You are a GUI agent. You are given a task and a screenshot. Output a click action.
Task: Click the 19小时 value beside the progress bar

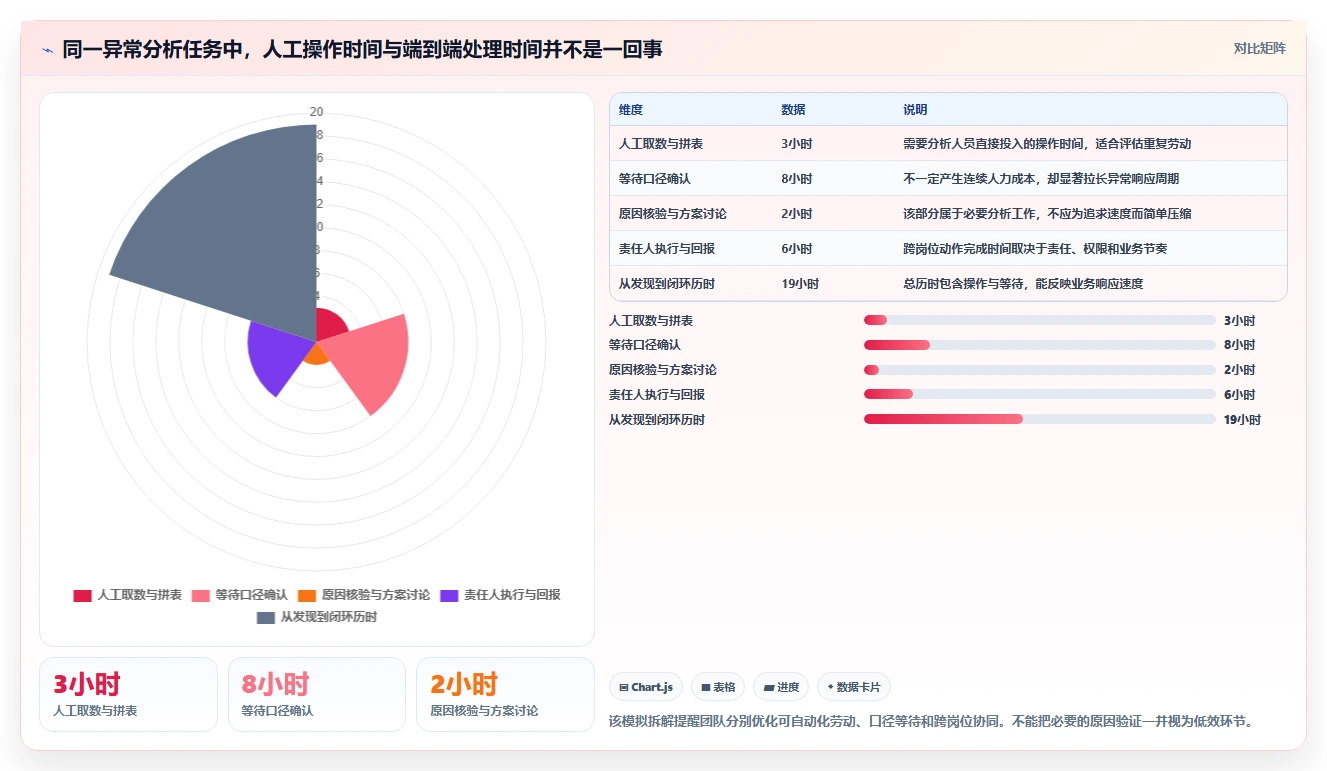coord(1242,420)
